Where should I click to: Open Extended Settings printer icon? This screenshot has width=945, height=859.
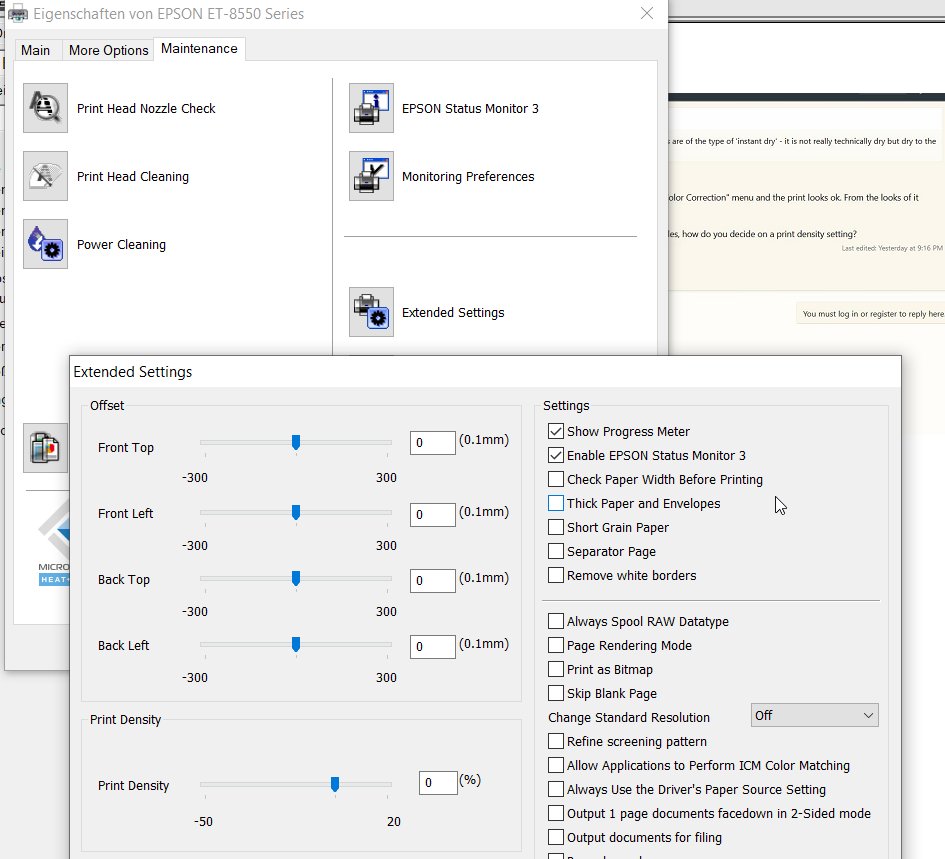[x=371, y=312]
